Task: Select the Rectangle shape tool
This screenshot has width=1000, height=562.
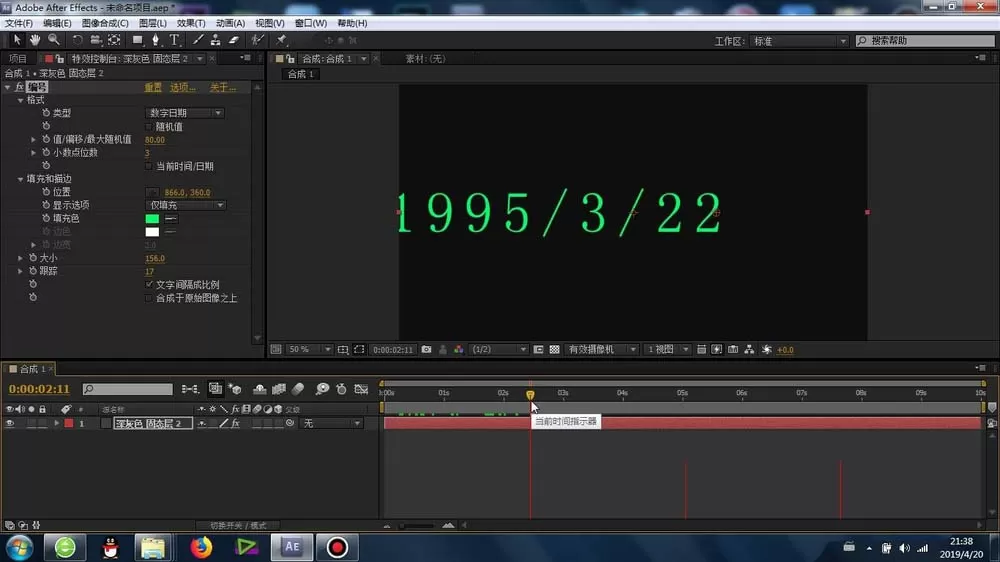Action: tap(137, 40)
